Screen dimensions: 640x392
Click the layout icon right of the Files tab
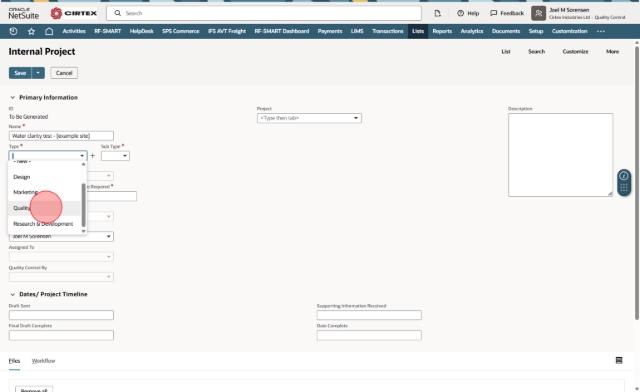click(x=619, y=360)
